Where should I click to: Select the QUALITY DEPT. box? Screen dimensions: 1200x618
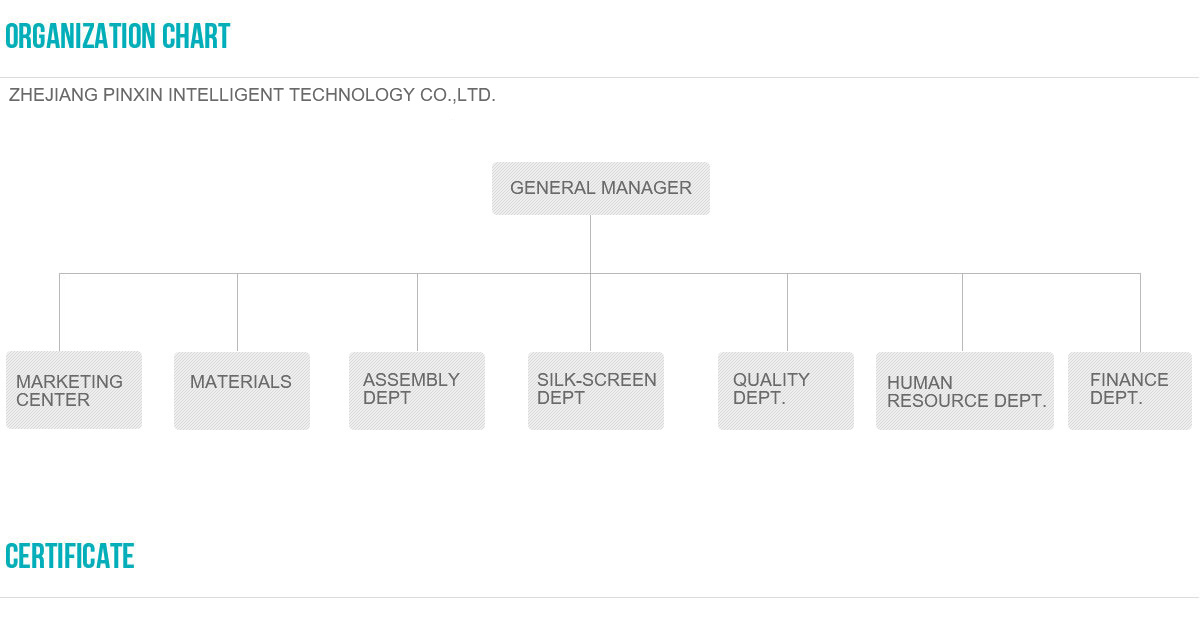pos(786,391)
